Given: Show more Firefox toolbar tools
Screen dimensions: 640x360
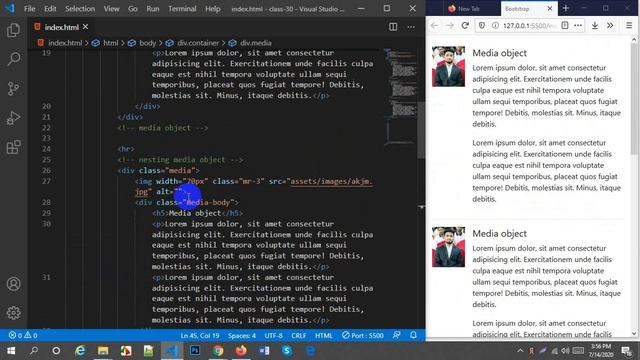Looking at the screenshot, I should 610,25.
